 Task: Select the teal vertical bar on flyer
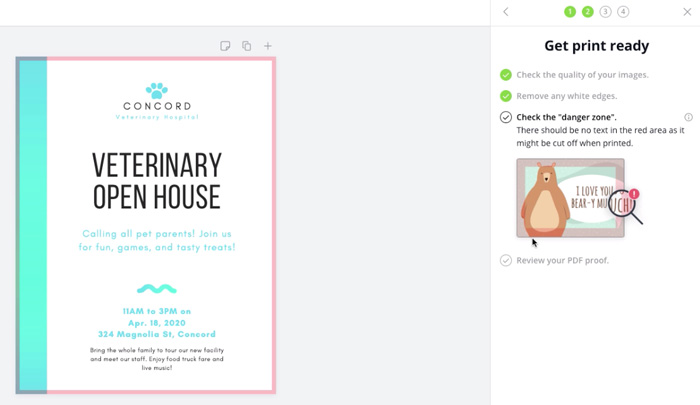coord(33,225)
